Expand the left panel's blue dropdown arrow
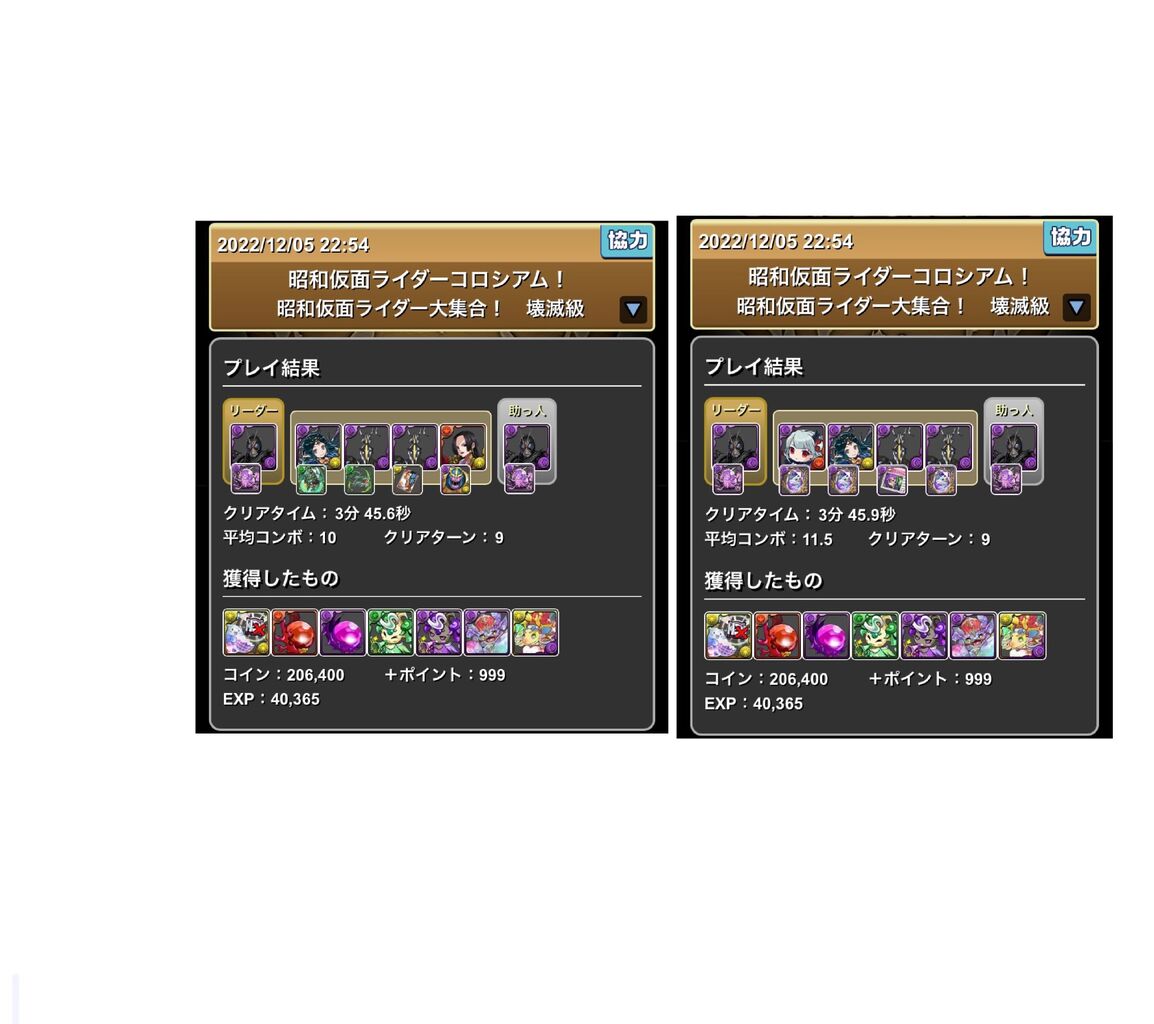1154x1024 pixels. [633, 310]
